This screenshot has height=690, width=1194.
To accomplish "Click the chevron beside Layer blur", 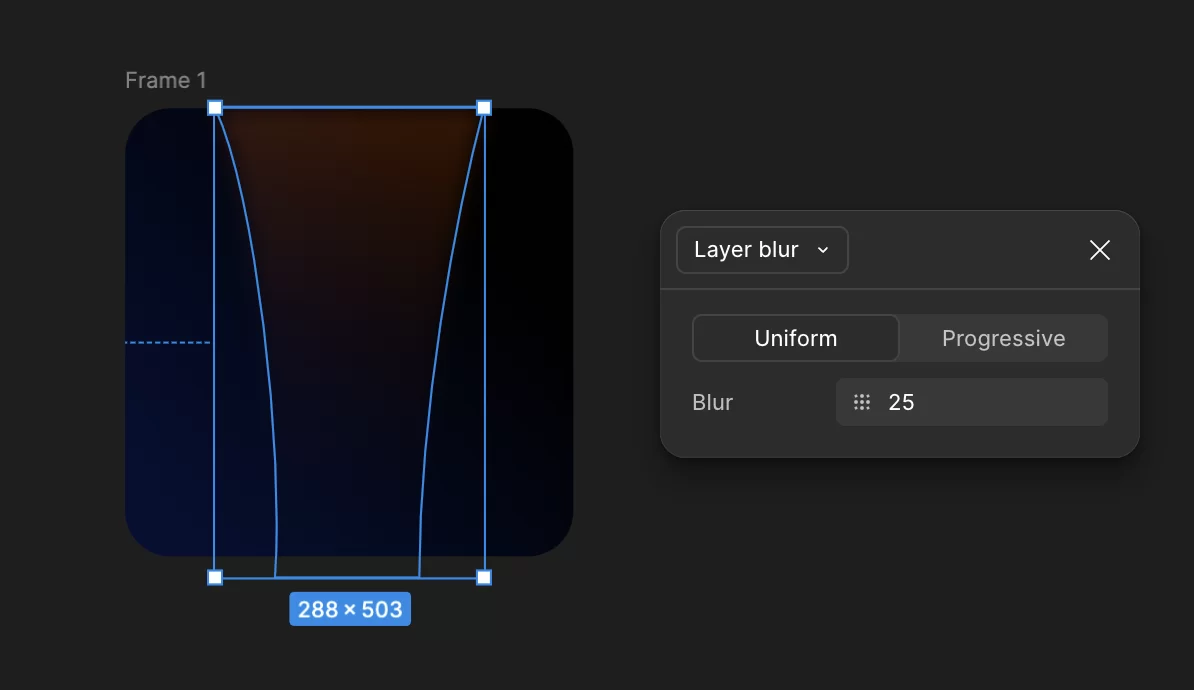I will point(823,250).
